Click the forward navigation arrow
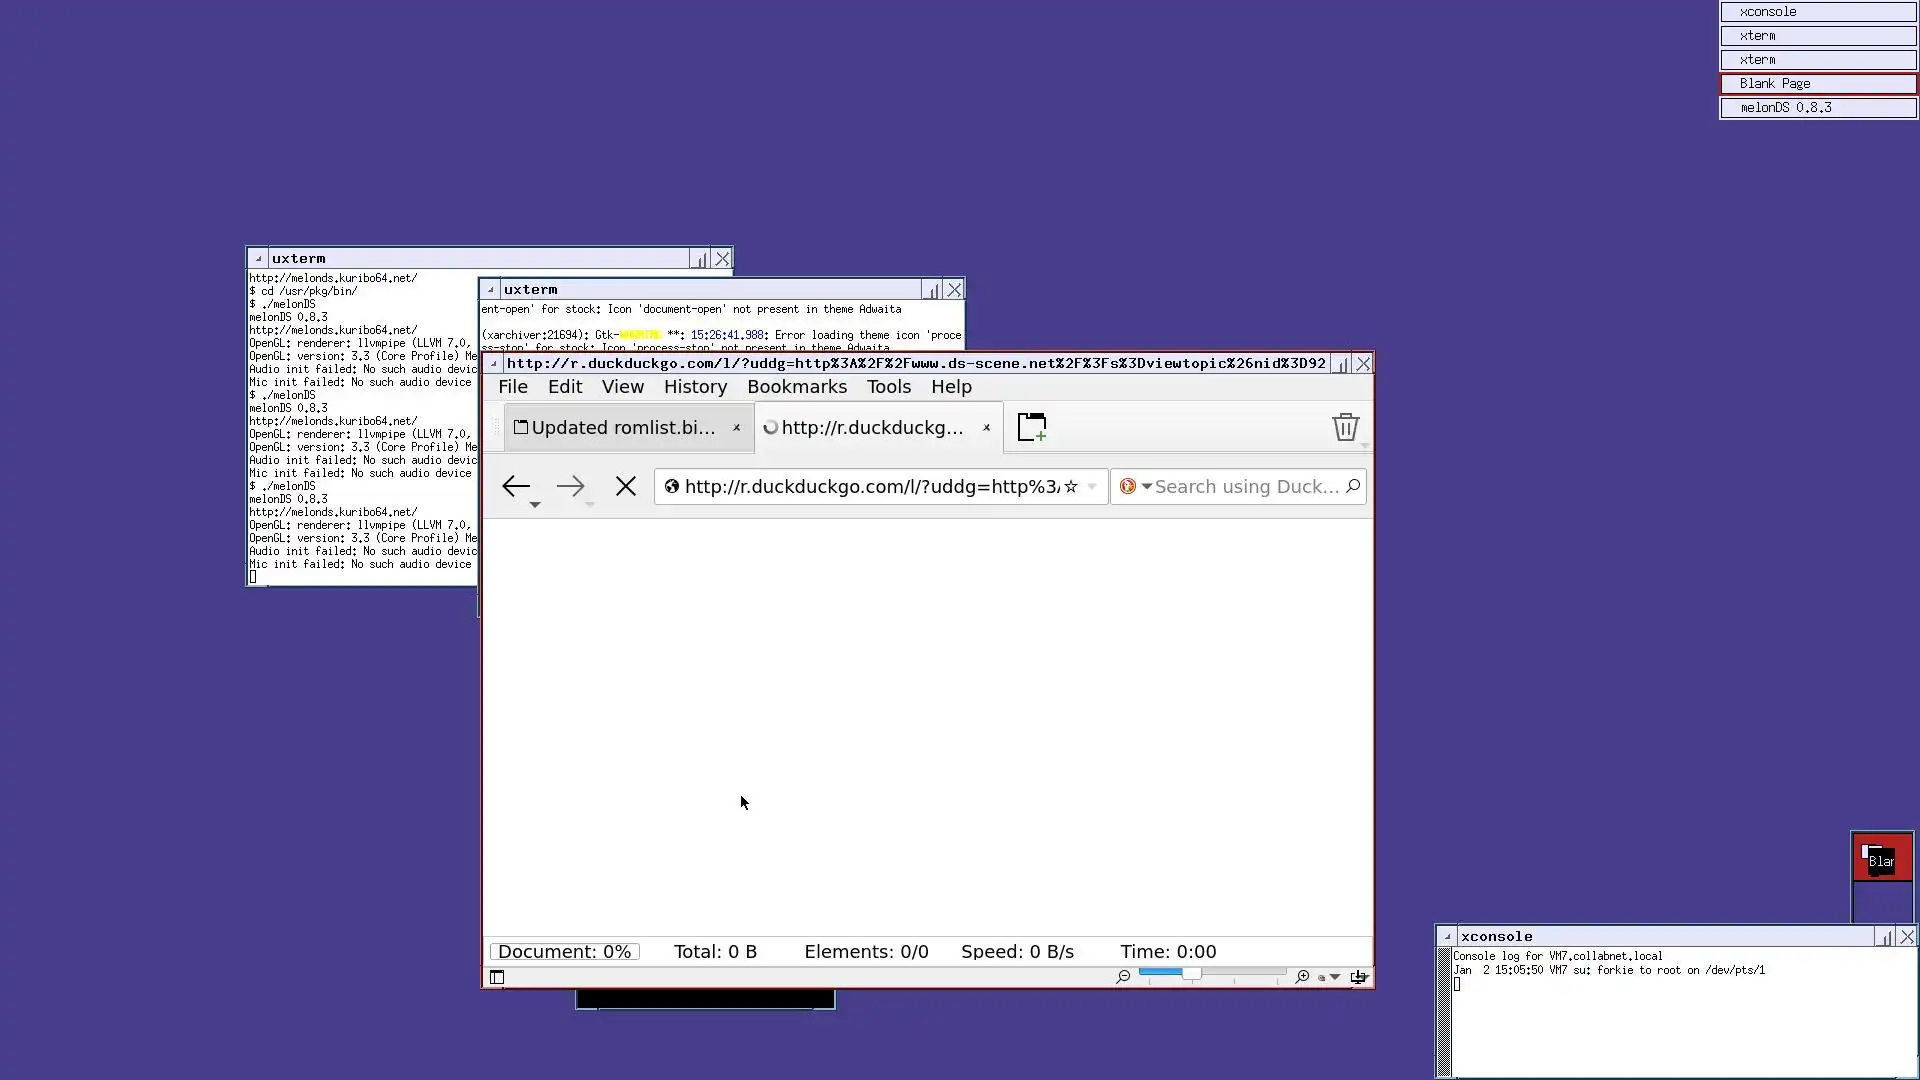Viewport: 1920px width, 1080px height. 570,487
